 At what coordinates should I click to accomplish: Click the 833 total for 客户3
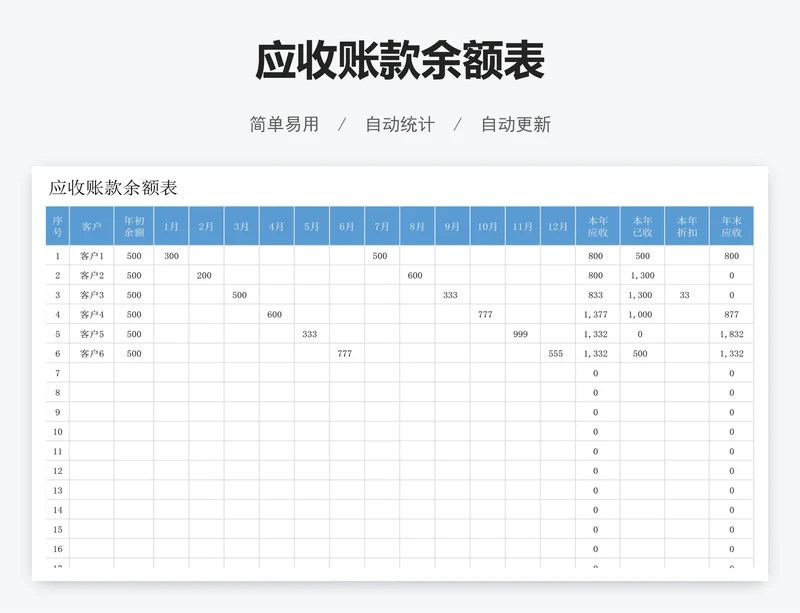[598, 295]
